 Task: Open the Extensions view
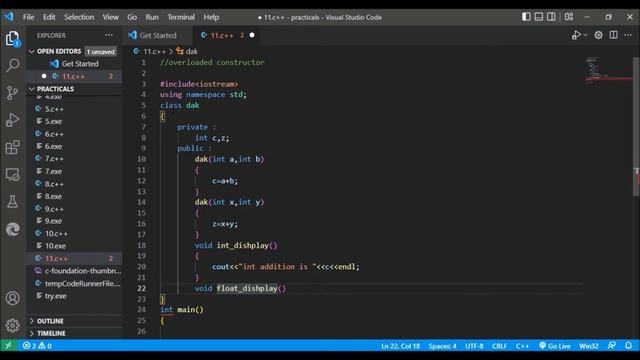12,147
